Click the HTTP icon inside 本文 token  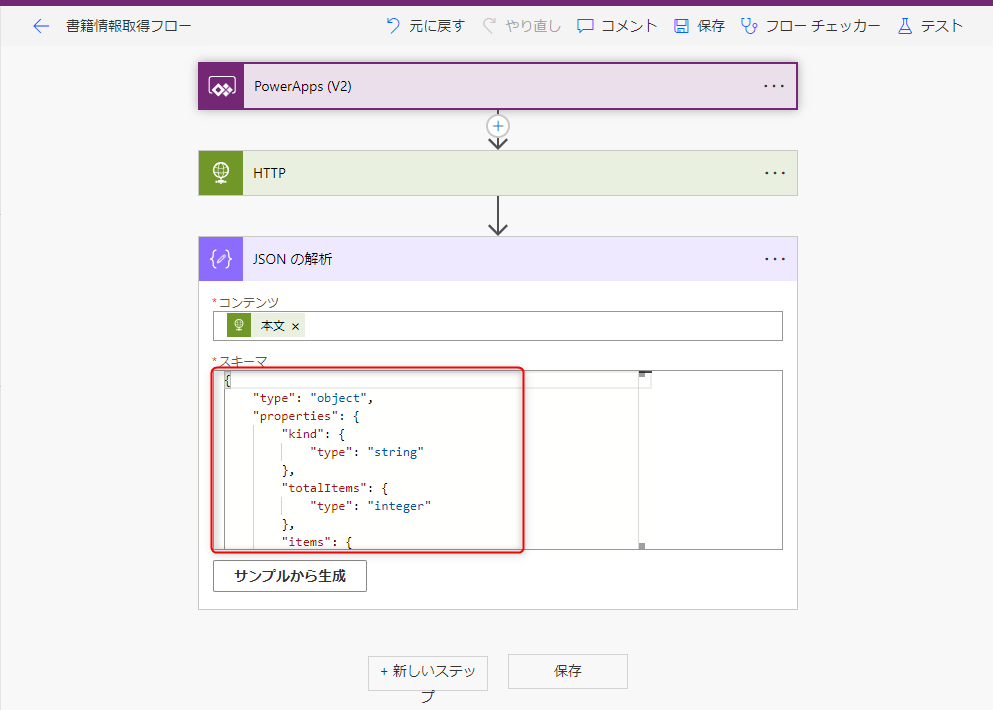click(239, 326)
